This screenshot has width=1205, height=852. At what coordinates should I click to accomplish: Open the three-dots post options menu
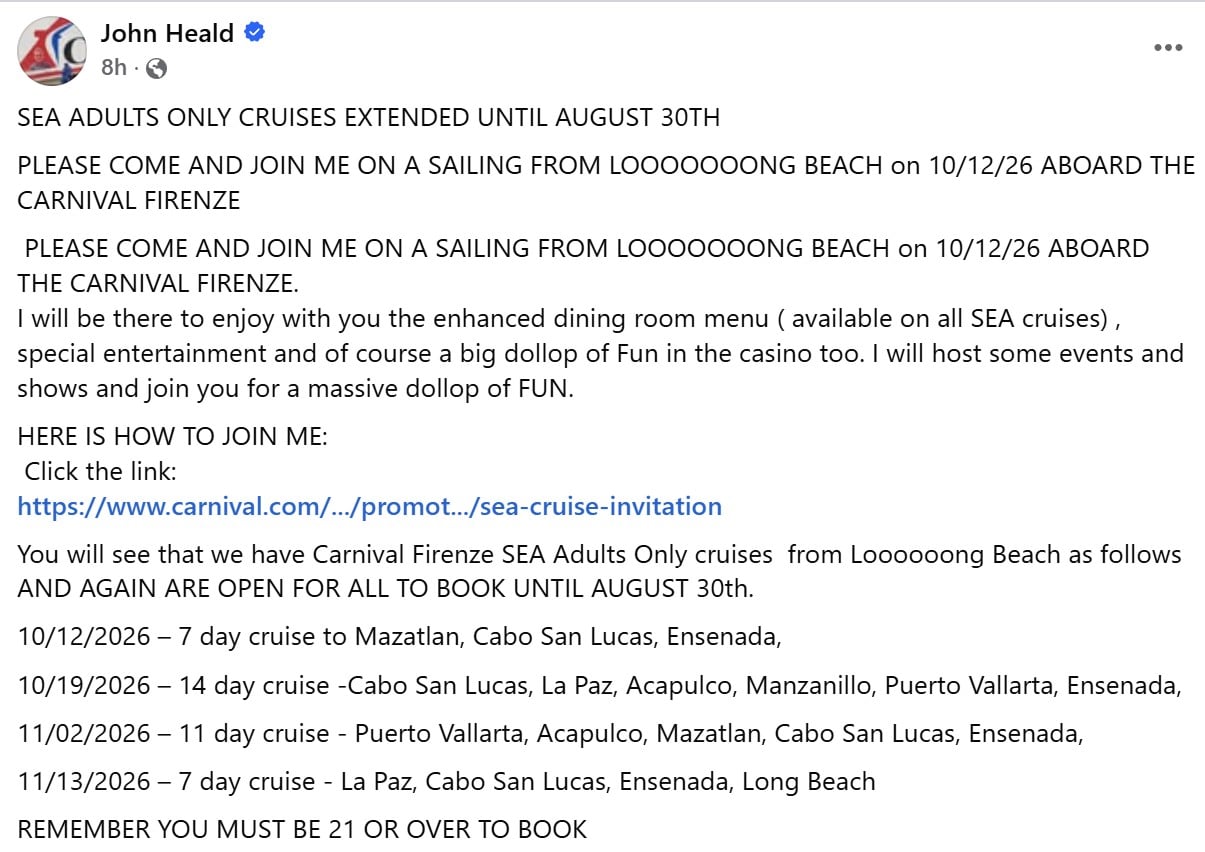[1167, 48]
